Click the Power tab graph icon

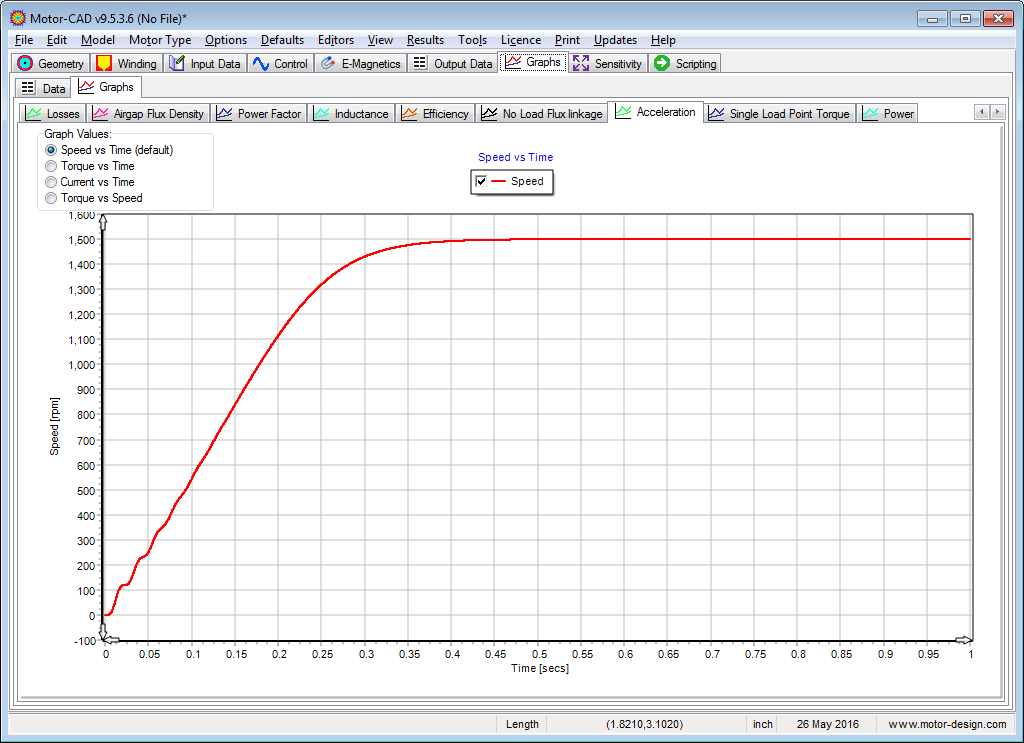(870, 114)
